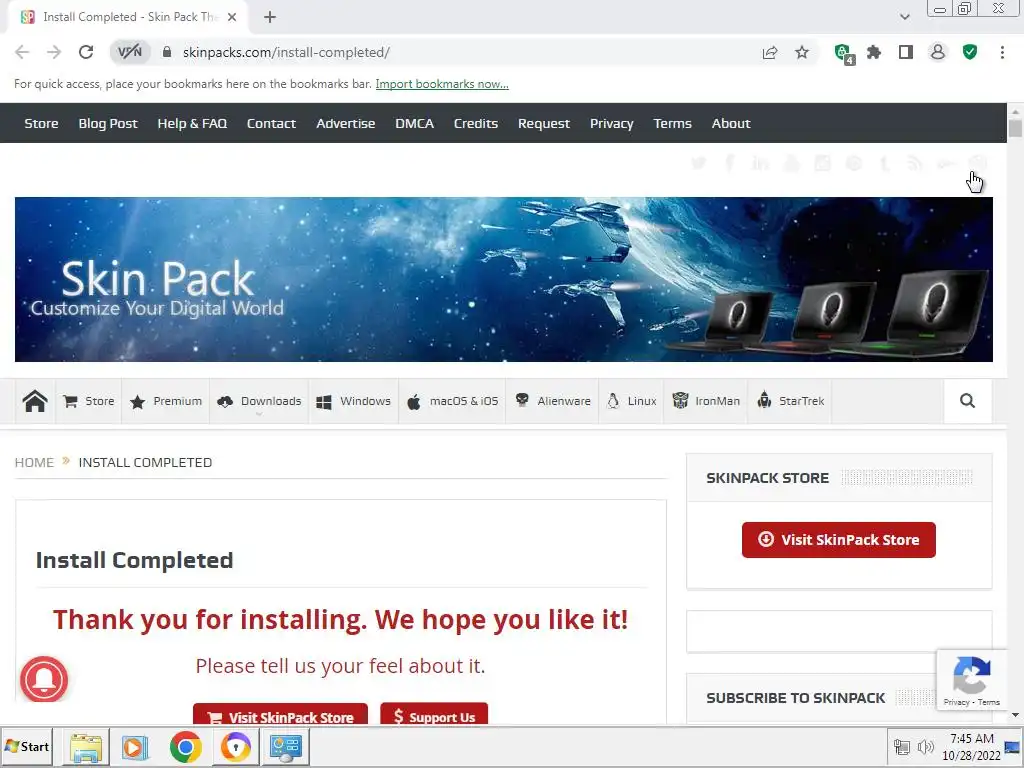Open the site search magnifier icon

(x=967, y=401)
